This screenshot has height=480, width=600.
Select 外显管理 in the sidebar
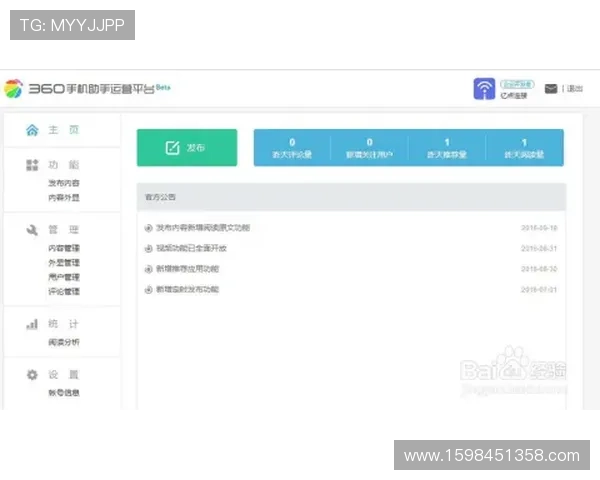pos(64,263)
